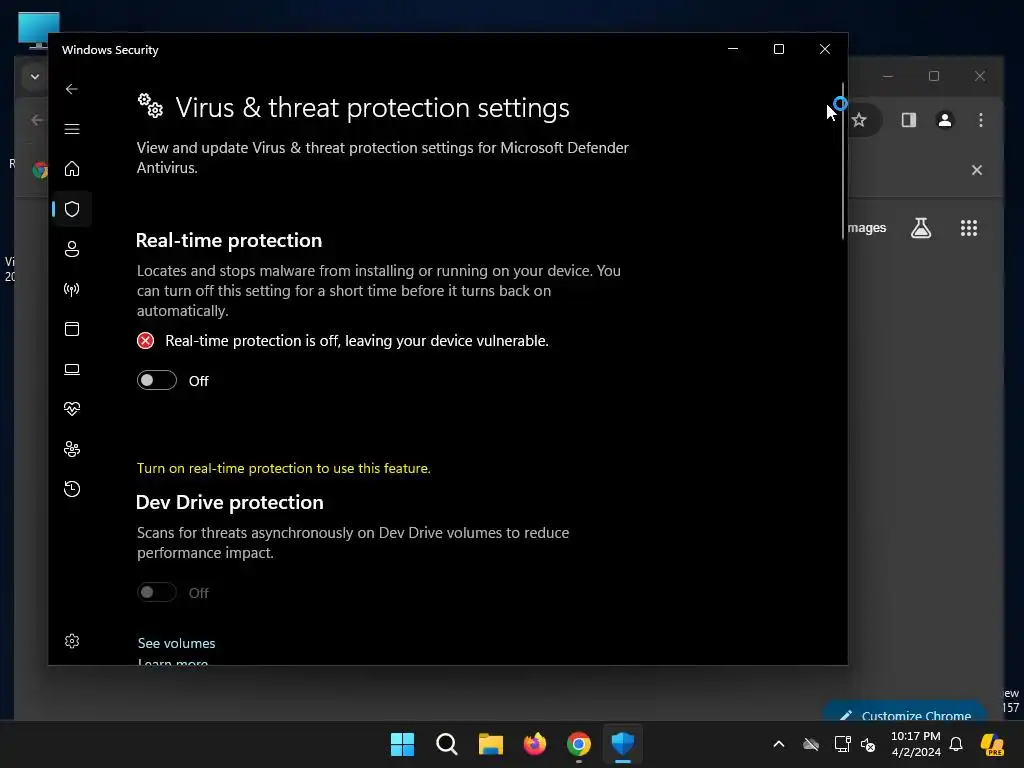Dismiss Chrome bar with X button
Viewport: 1024px width, 768px height.
(x=976, y=170)
